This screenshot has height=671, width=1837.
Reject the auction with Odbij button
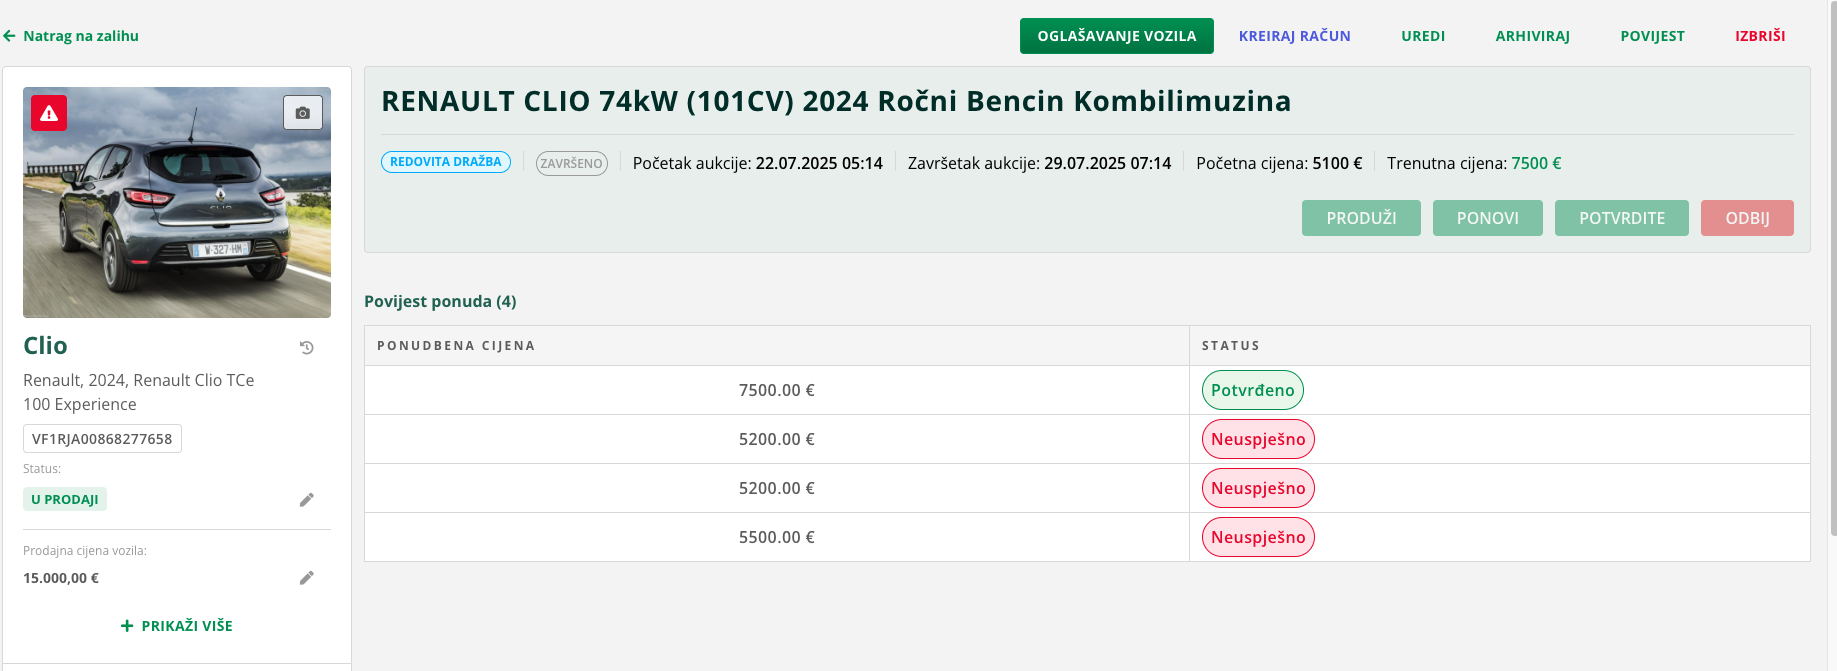(1746, 218)
